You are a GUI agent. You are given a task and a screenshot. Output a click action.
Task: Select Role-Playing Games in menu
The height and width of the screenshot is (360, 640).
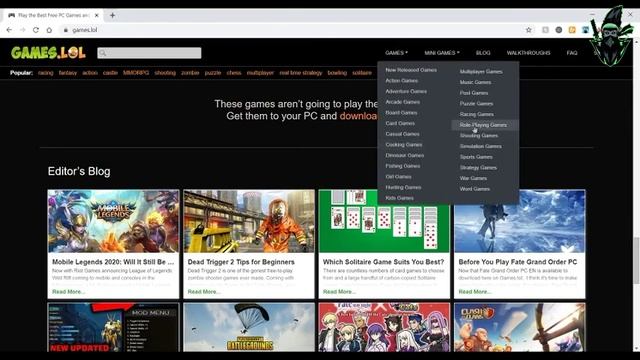point(483,125)
